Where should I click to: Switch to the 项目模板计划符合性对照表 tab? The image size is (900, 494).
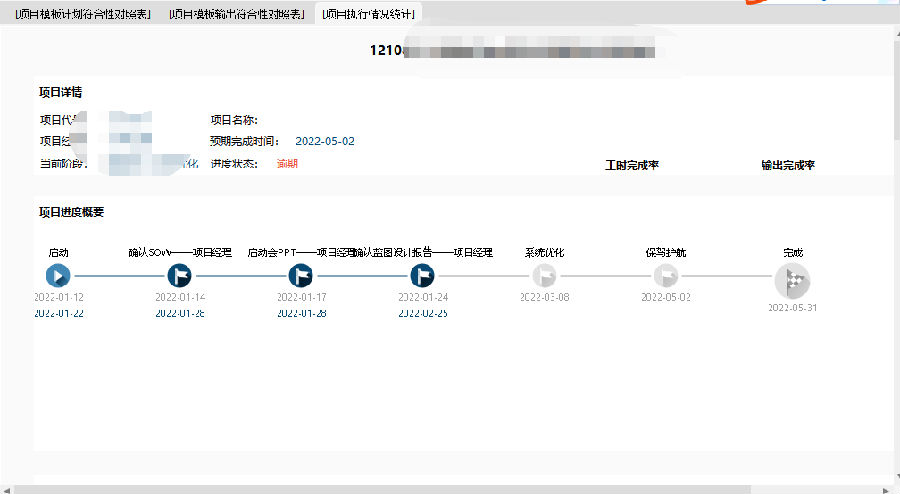click(x=83, y=14)
